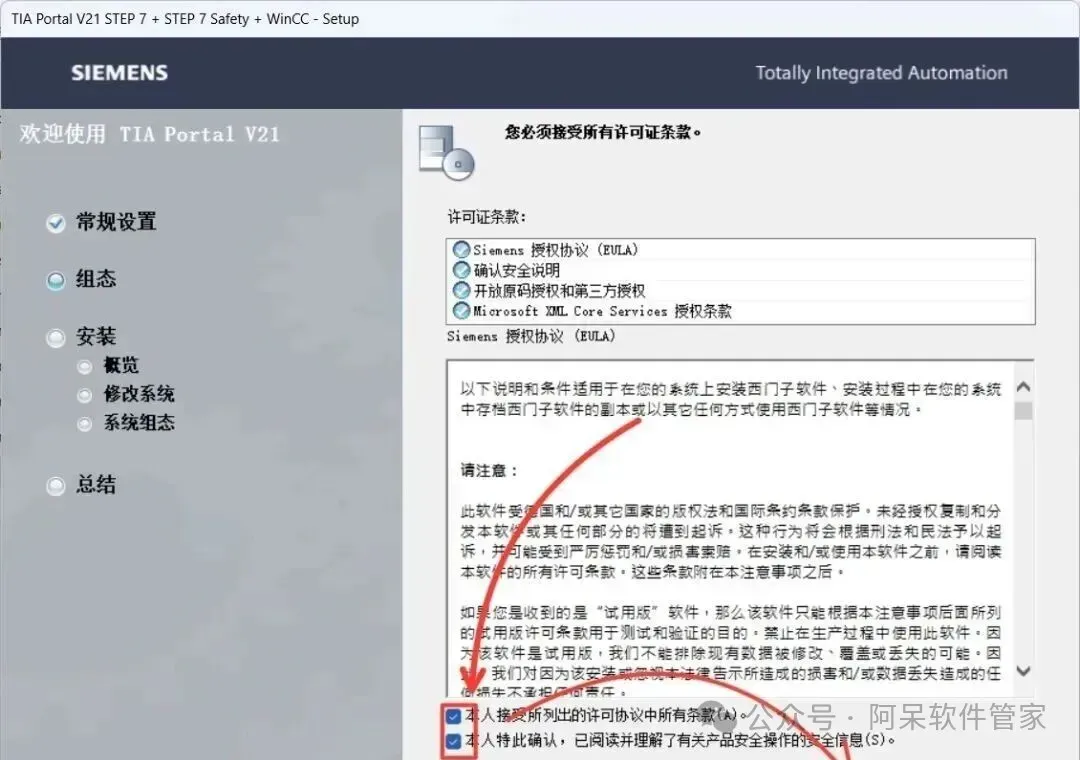Click the 组态 step in the sidebar

click(96, 279)
